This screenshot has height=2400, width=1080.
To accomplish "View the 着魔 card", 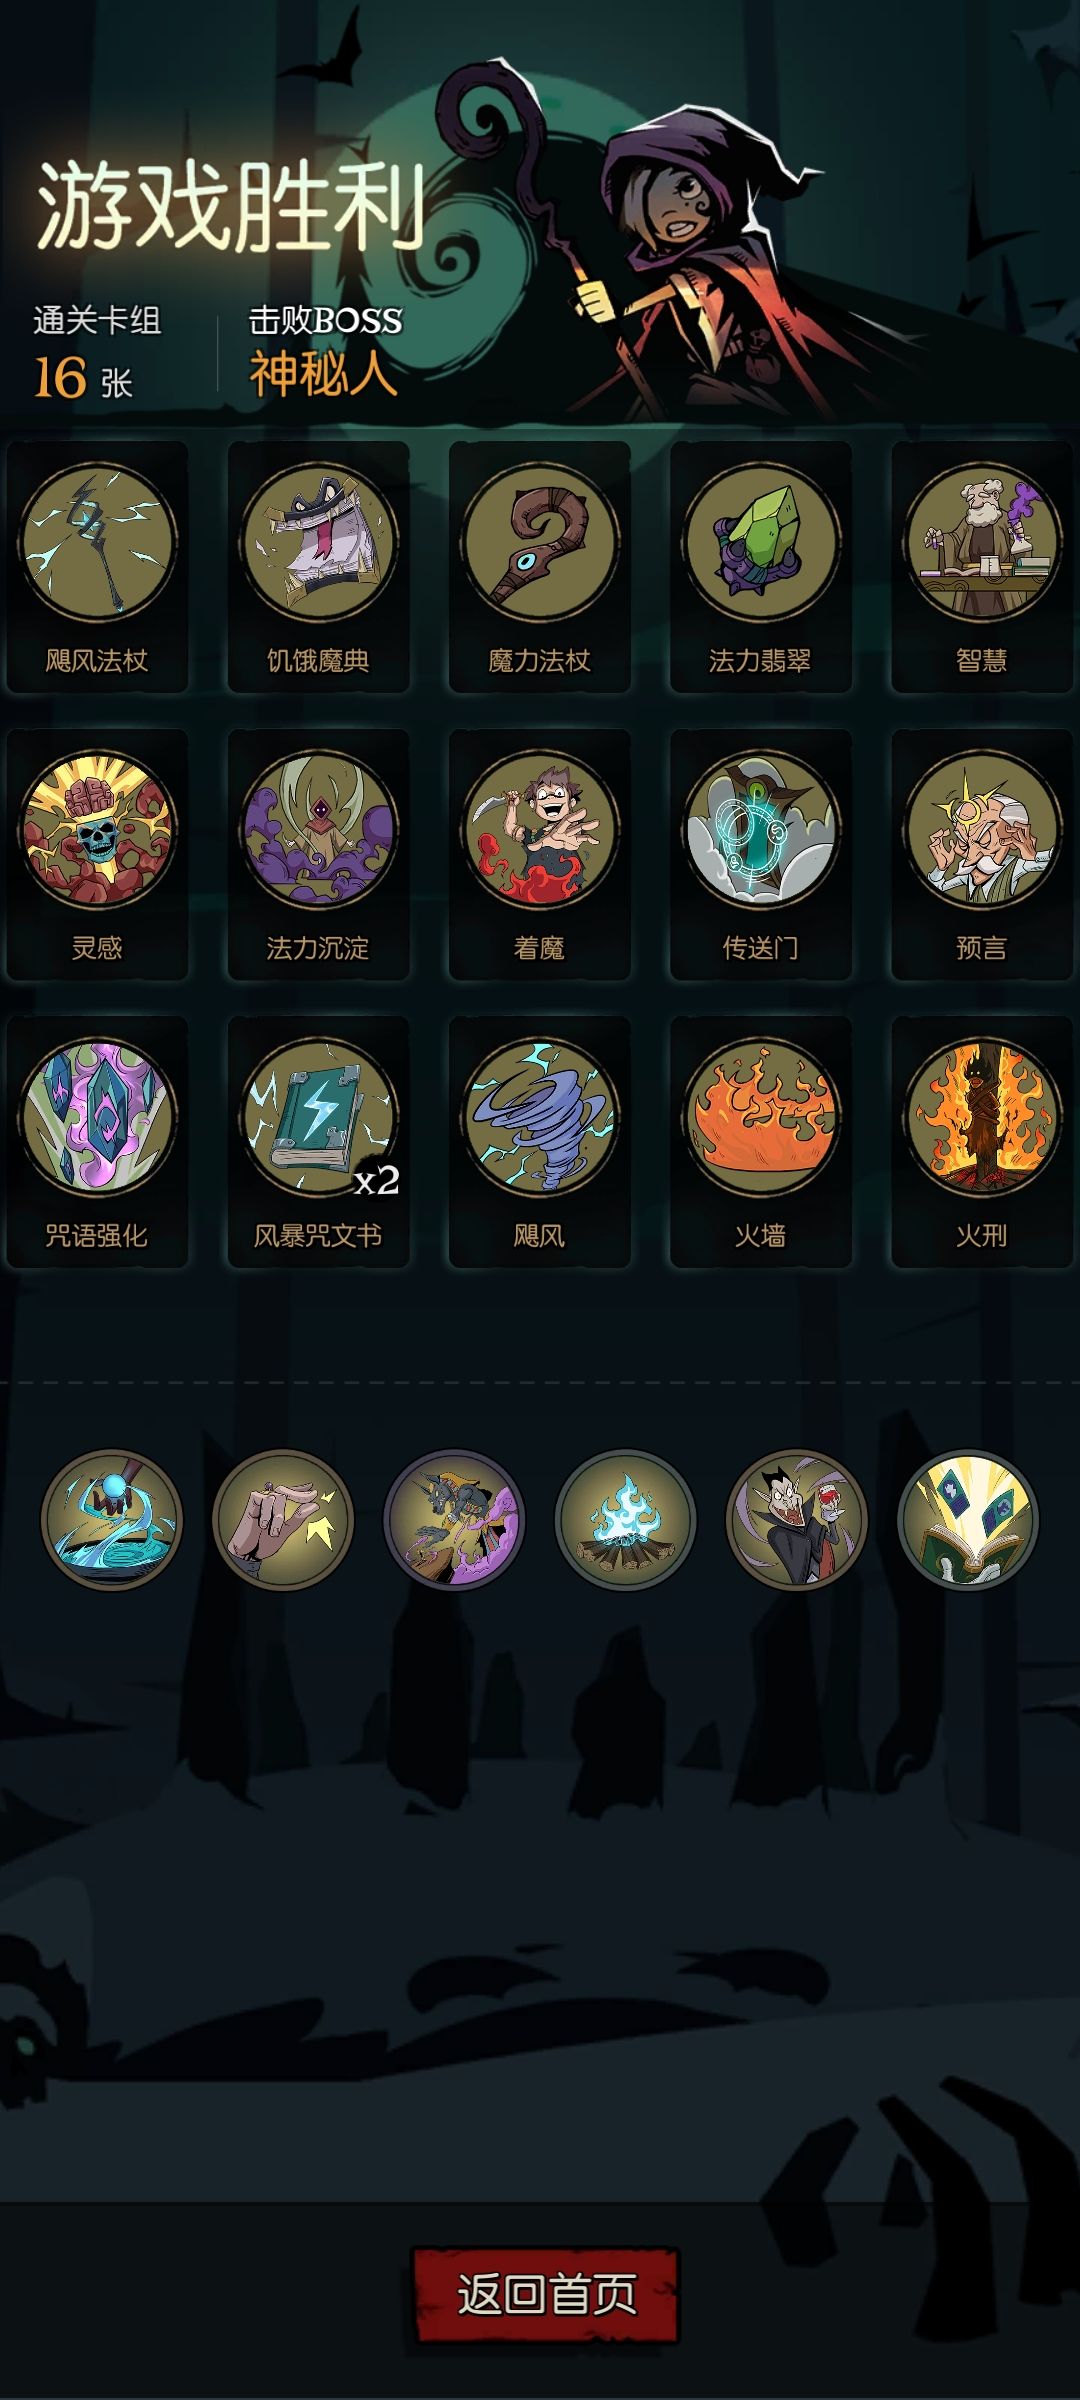I will (539, 855).
